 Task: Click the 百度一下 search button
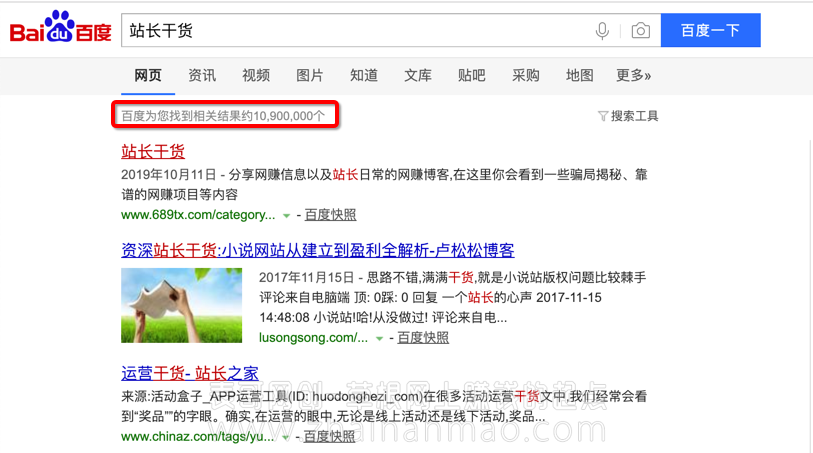(710, 30)
